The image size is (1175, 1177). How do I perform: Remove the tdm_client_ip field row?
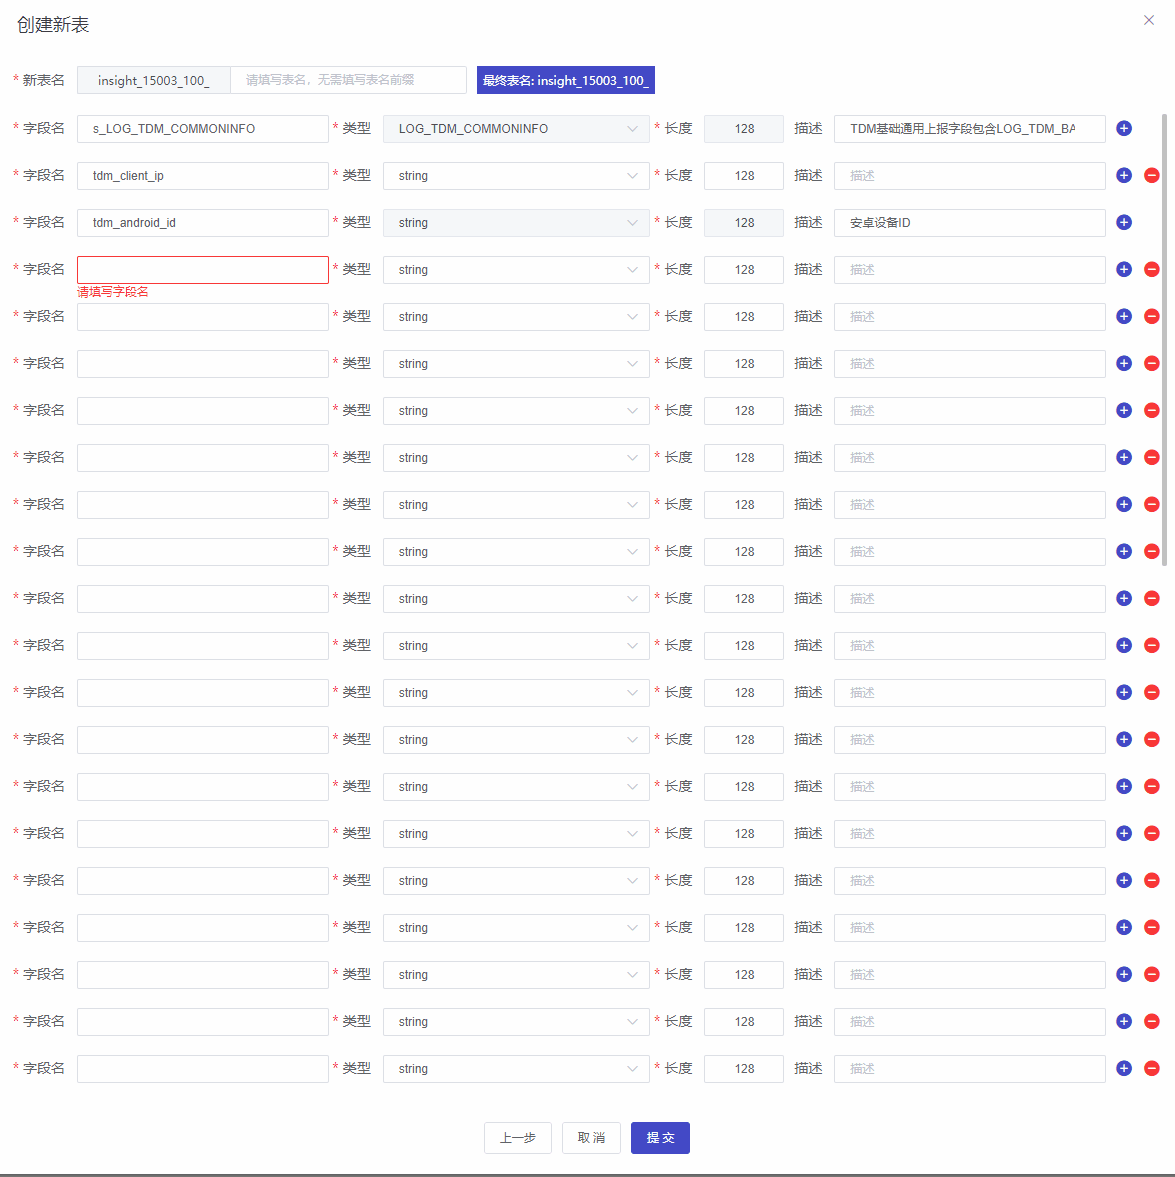1151,176
